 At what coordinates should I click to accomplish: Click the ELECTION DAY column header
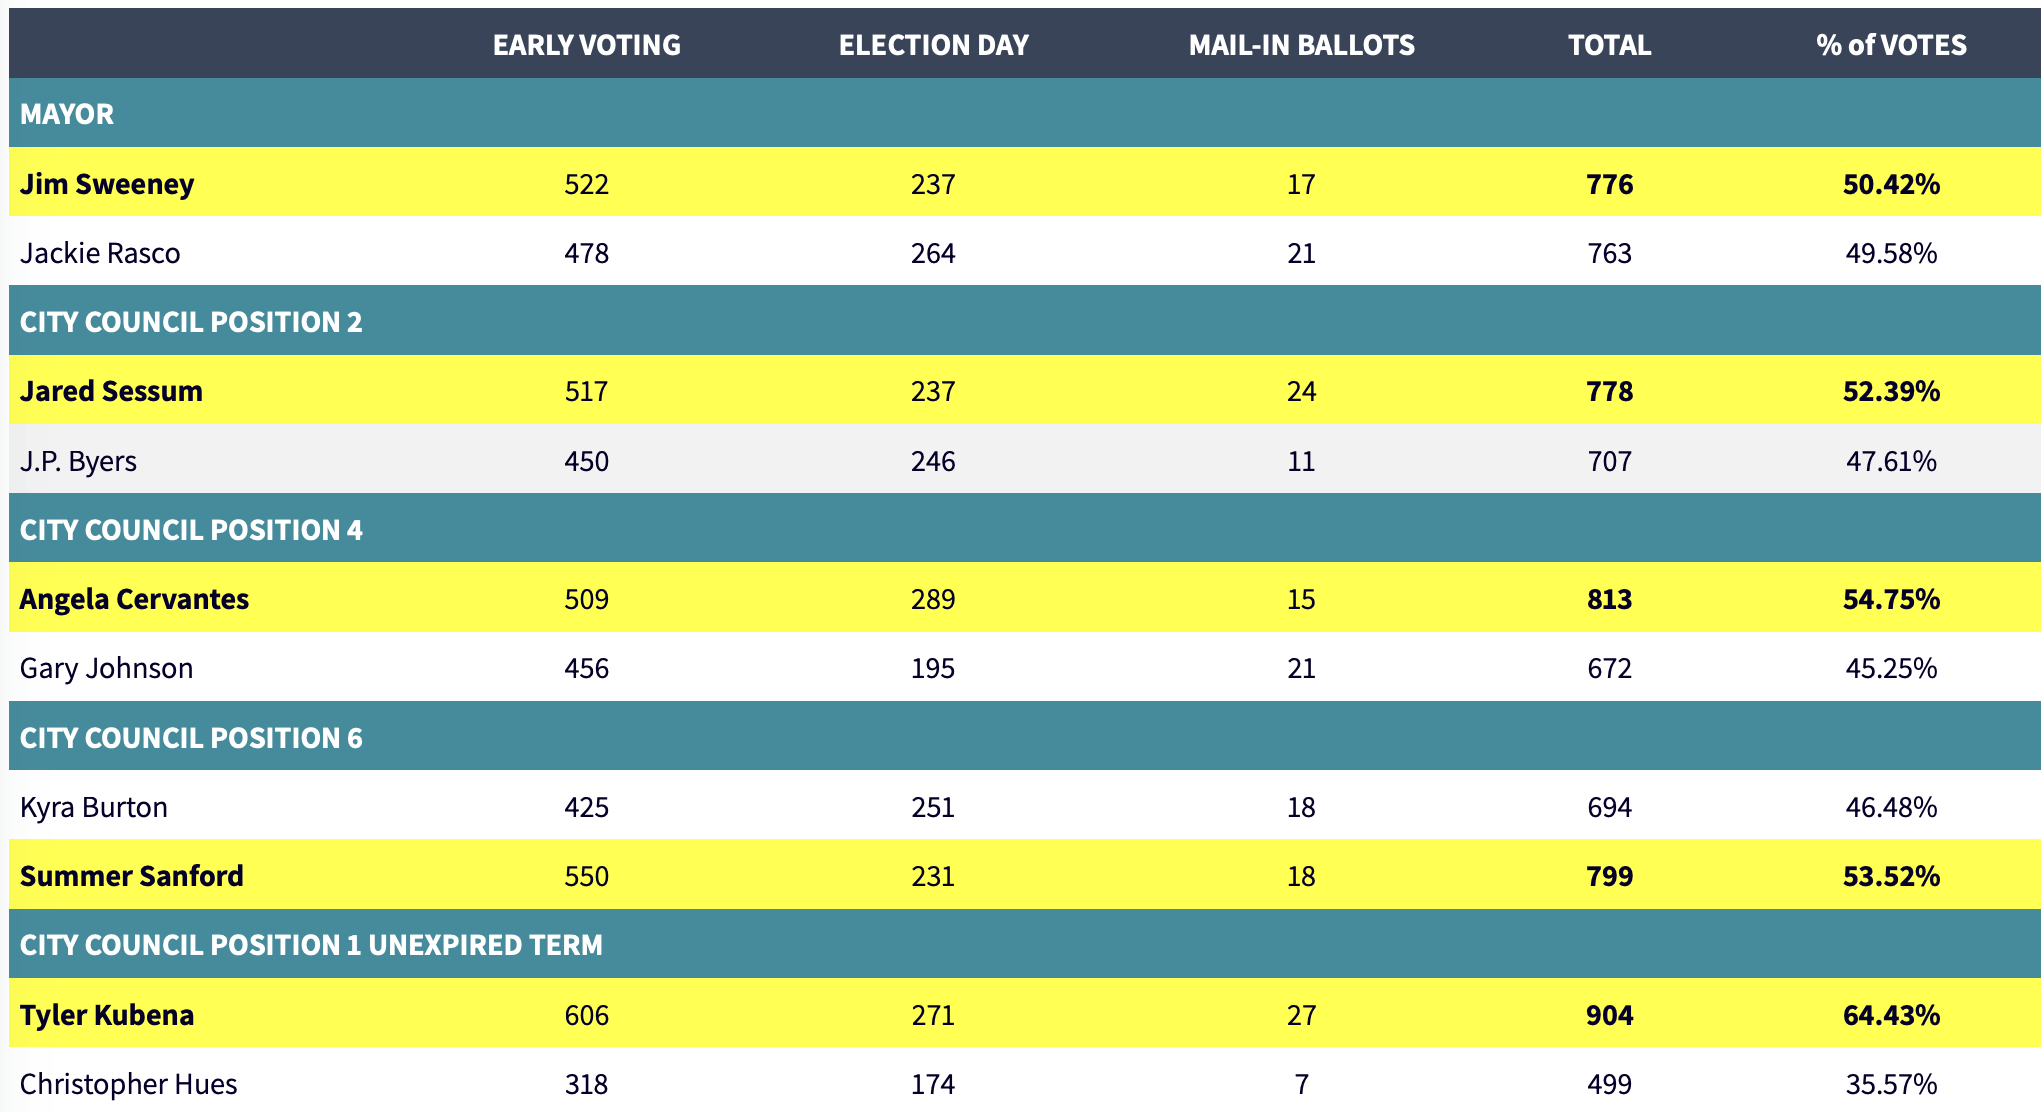tap(933, 45)
